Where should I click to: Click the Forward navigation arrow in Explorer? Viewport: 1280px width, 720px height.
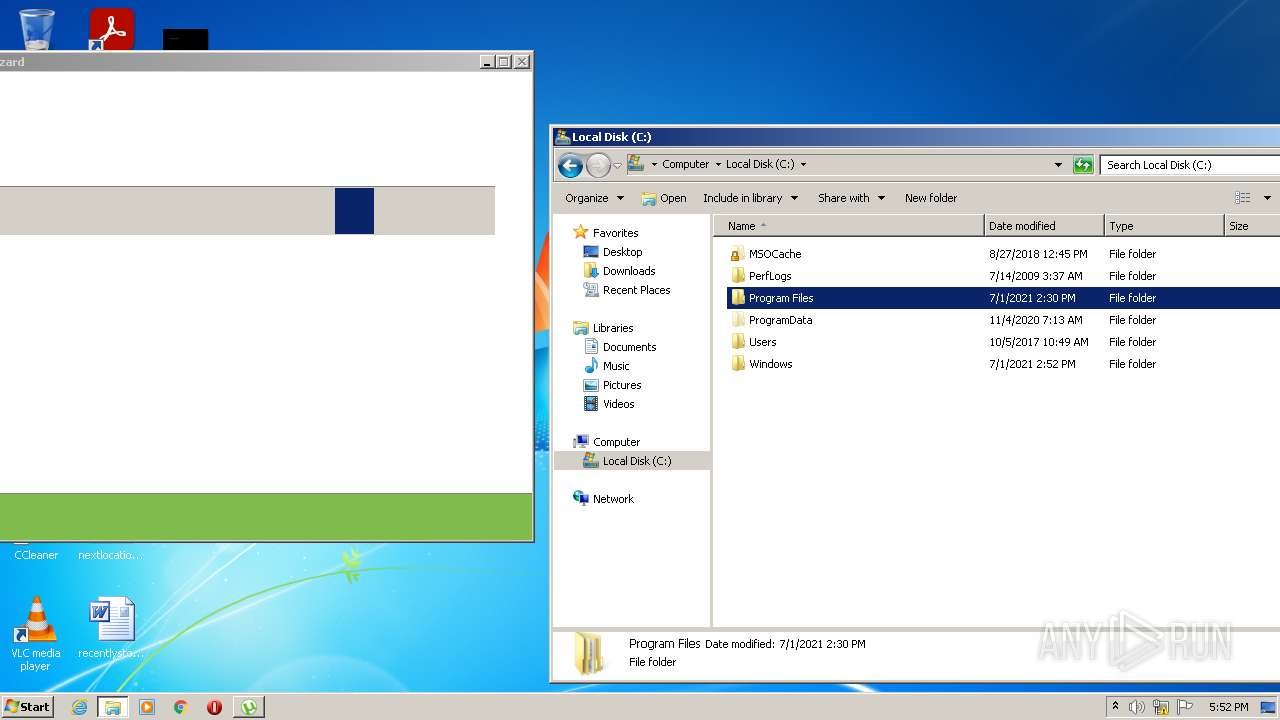point(598,165)
